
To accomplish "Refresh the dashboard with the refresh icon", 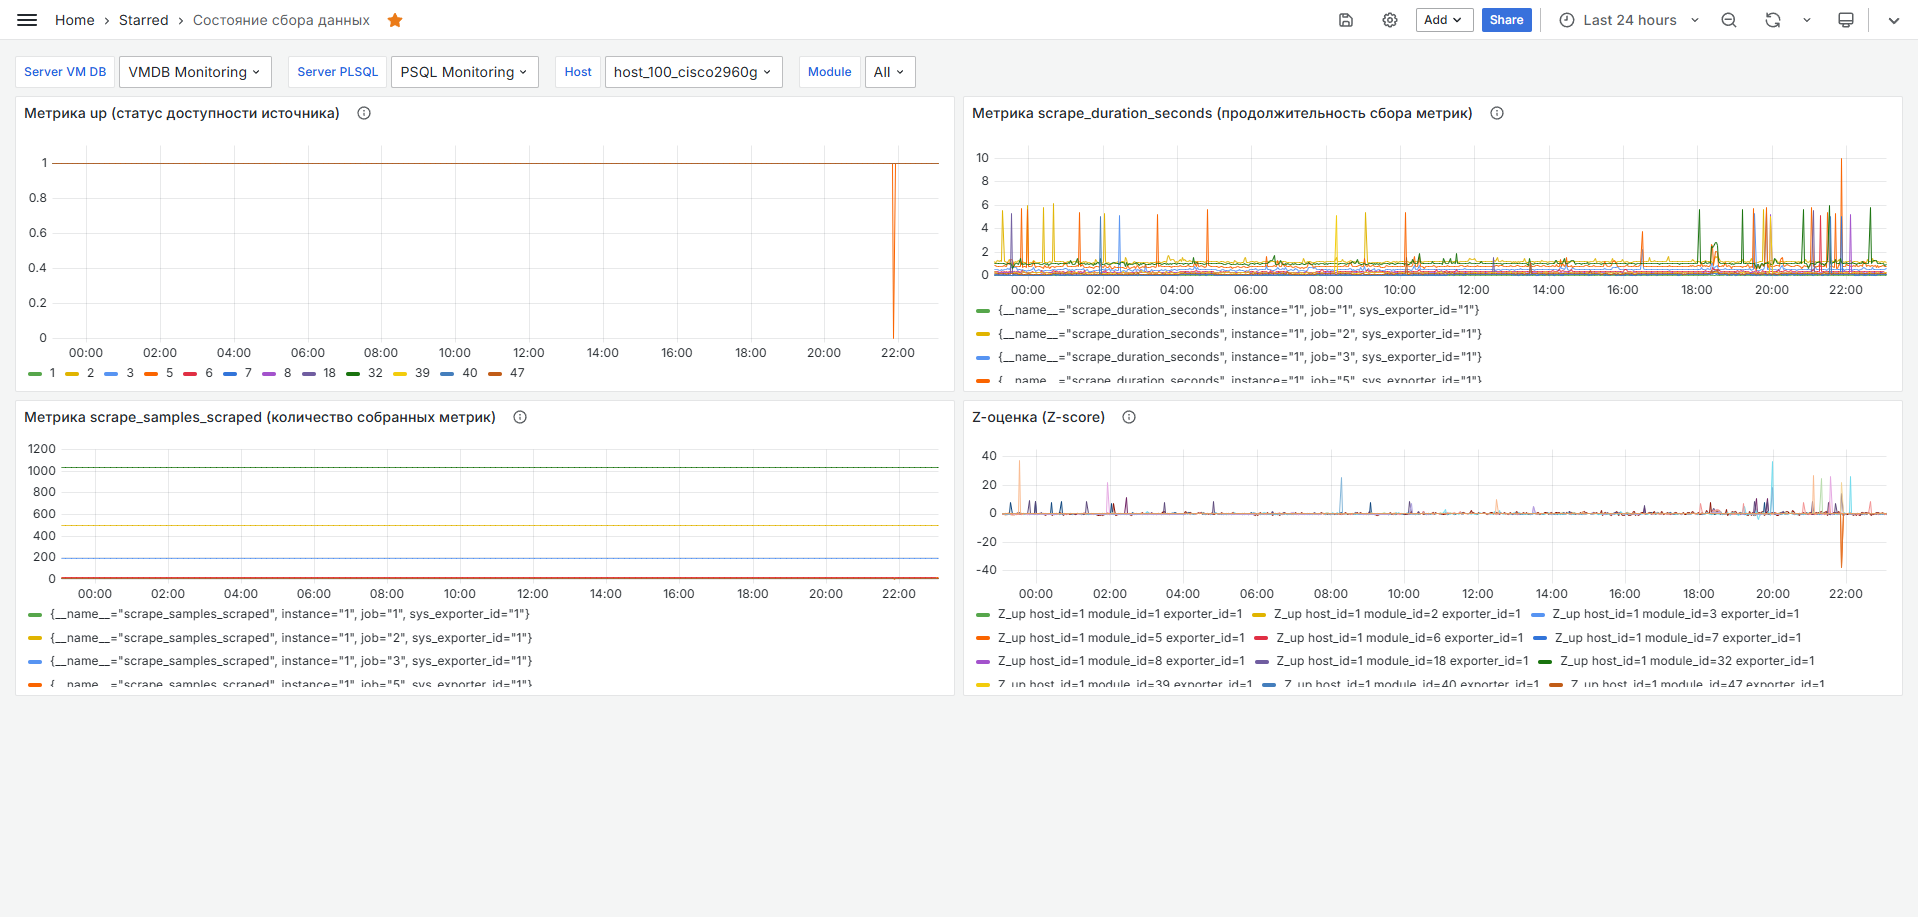I will (x=1773, y=20).
